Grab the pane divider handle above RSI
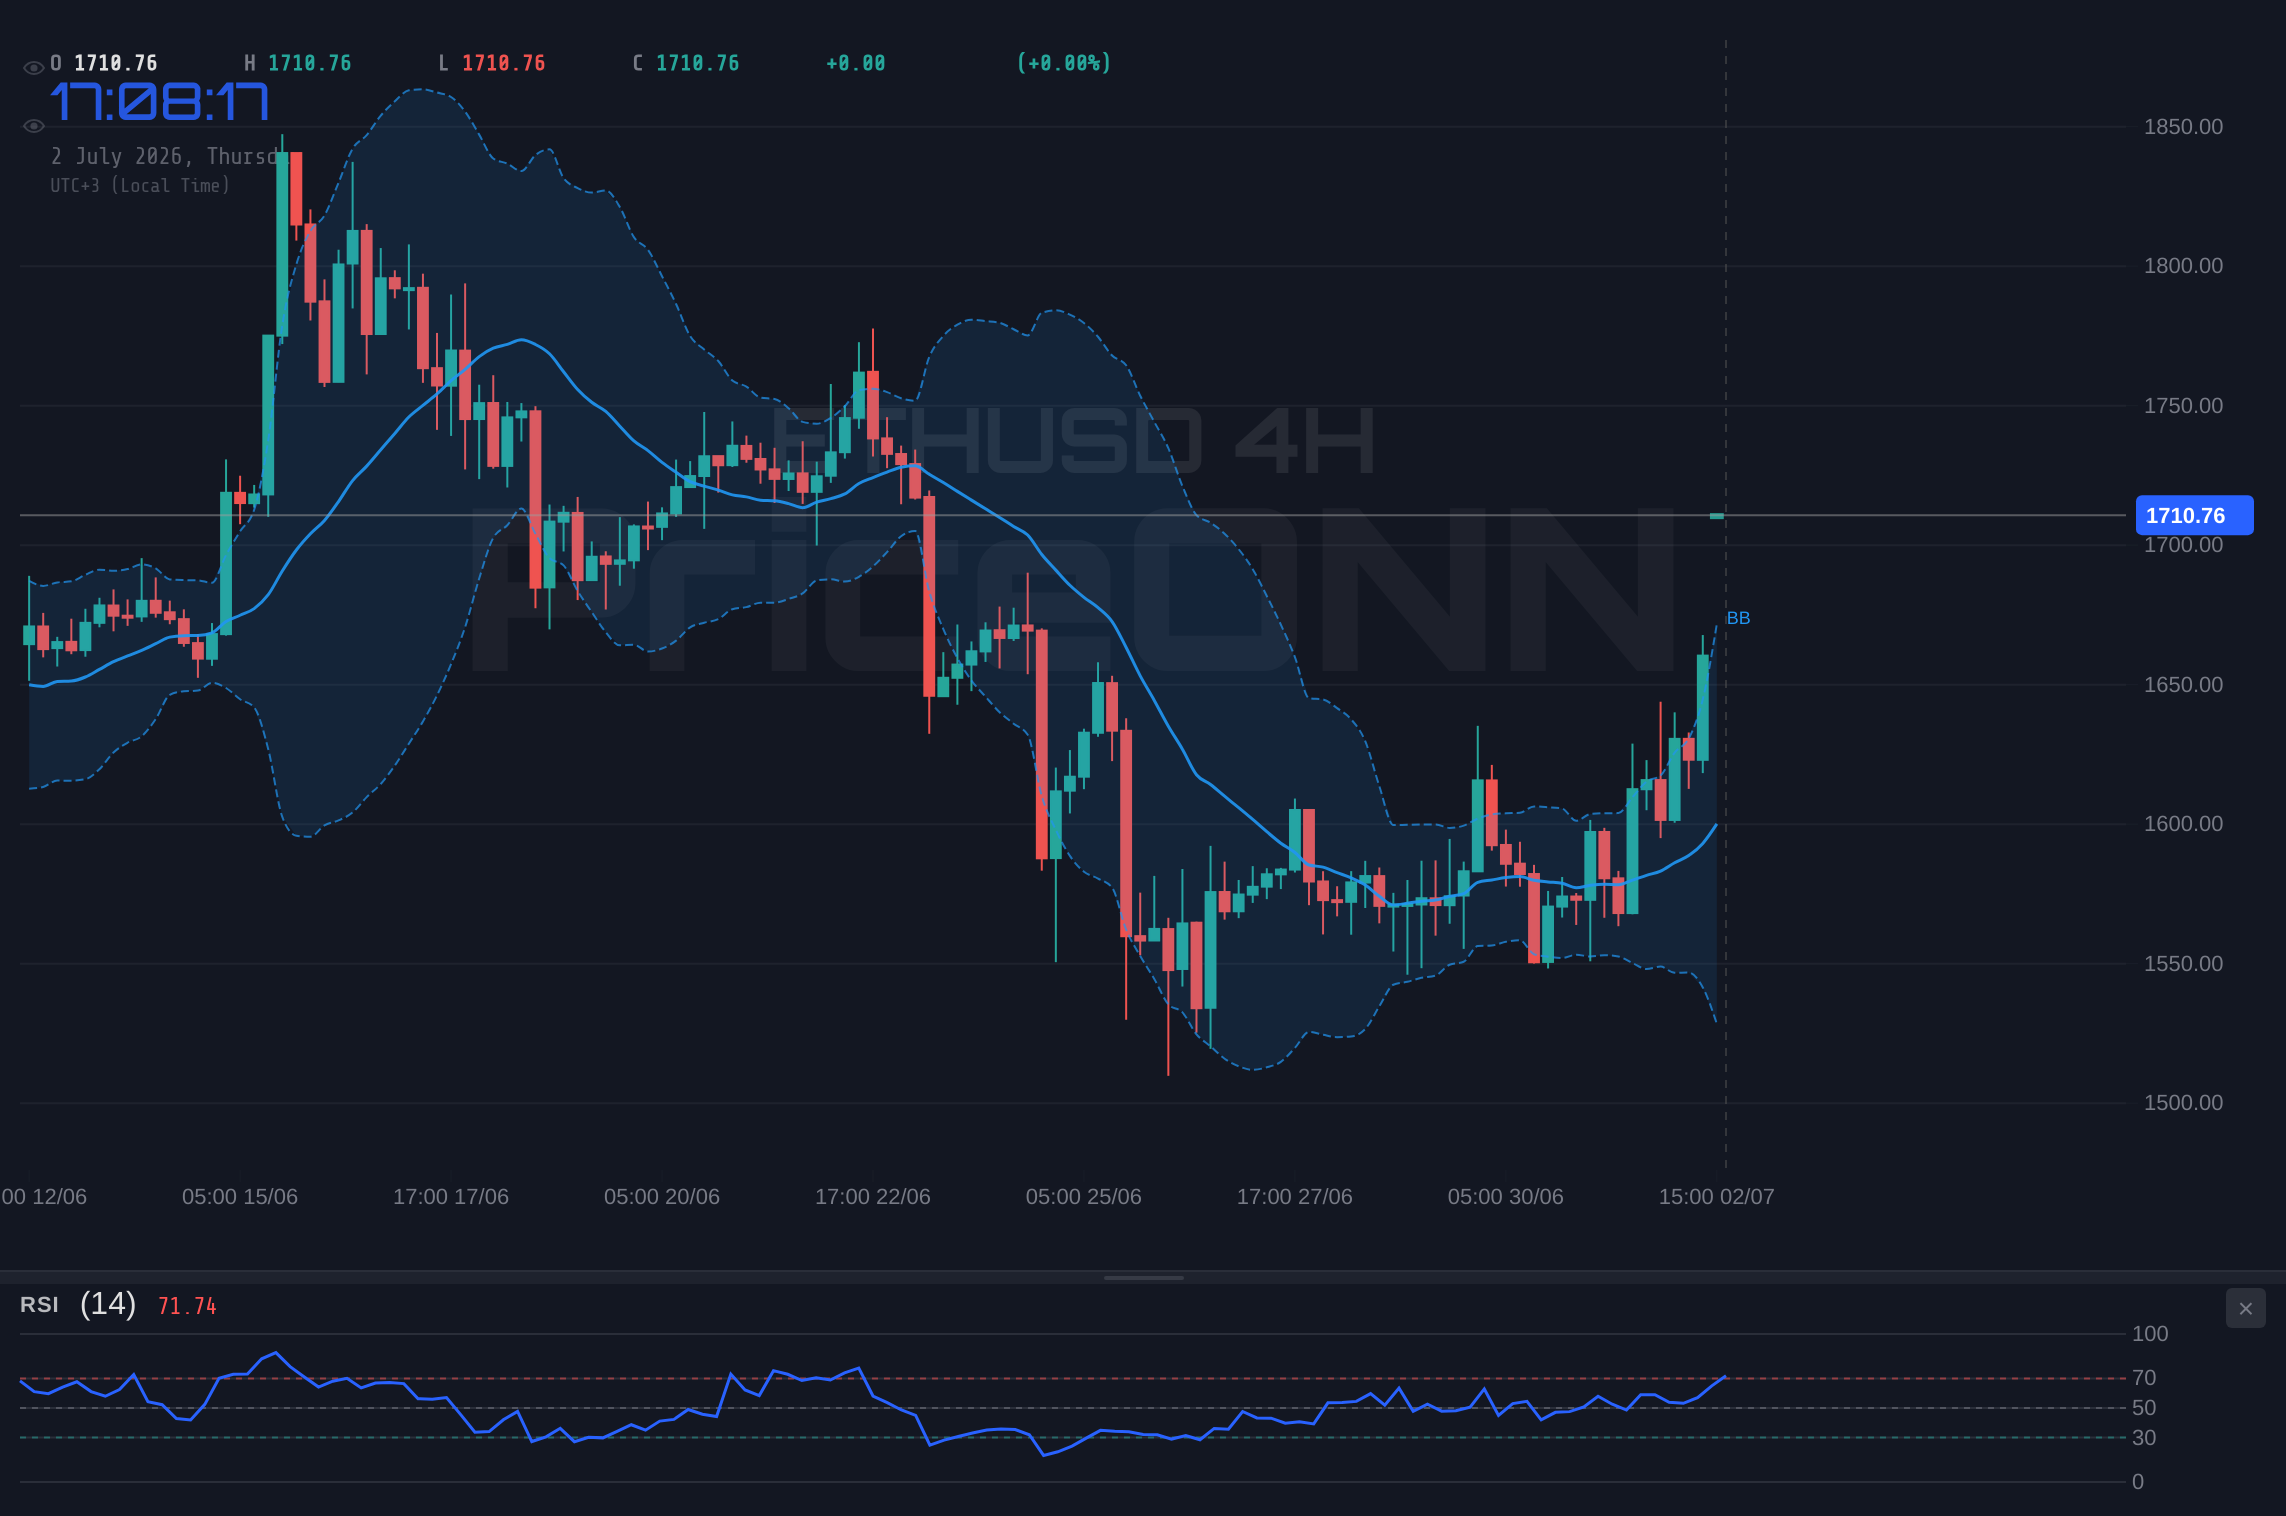This screenshot has height=1516, width=2286. point(1143,1277)
